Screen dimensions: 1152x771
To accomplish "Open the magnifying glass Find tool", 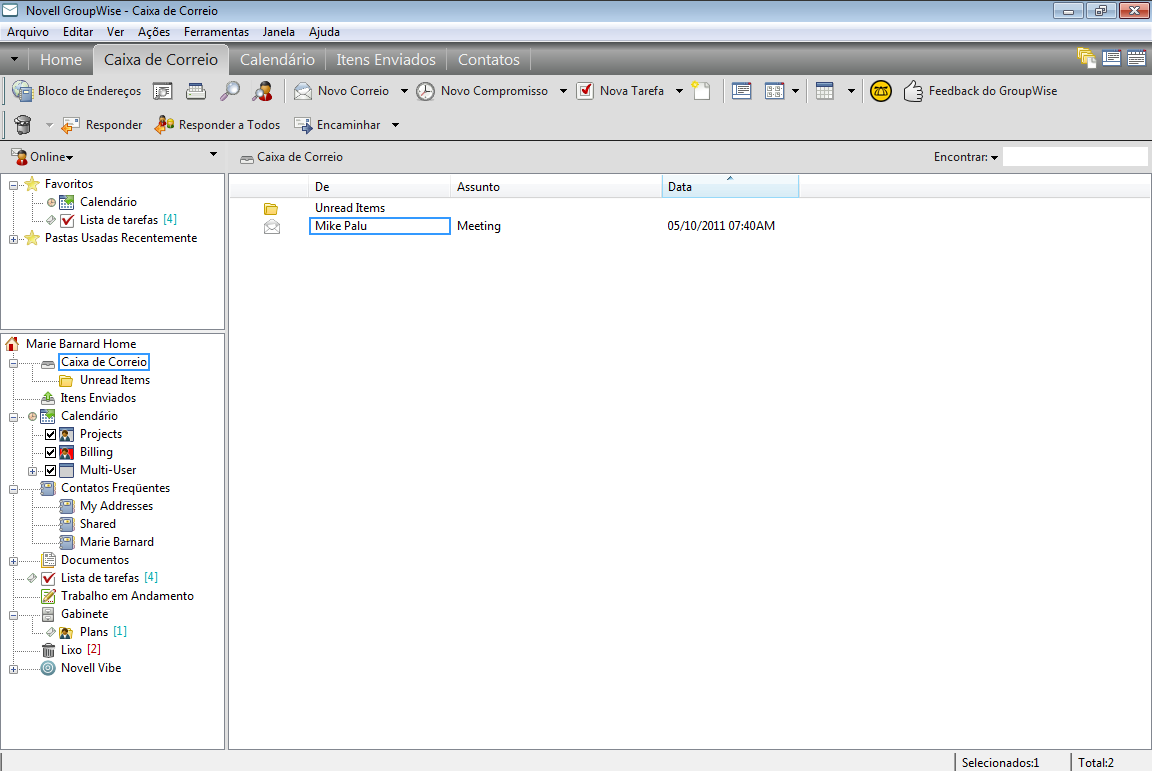I will [230, 91].
